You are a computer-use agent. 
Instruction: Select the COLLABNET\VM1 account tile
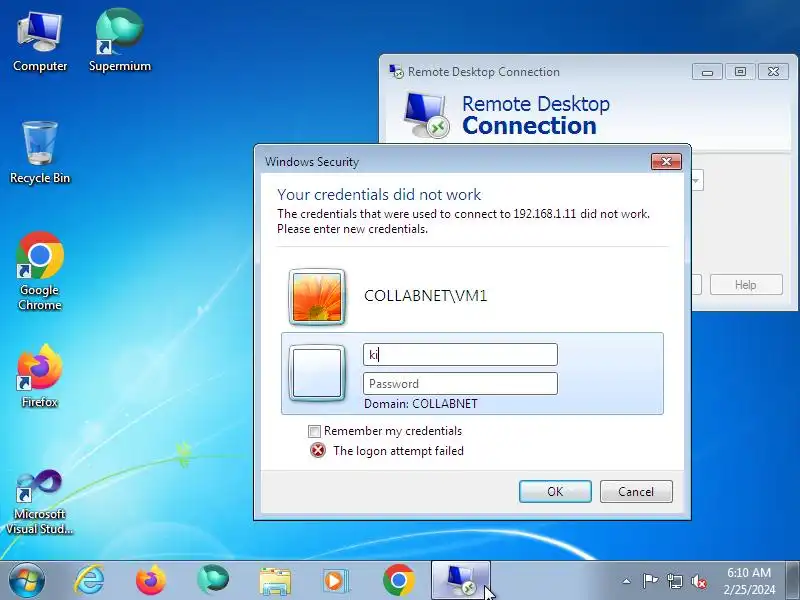[472, 296]
